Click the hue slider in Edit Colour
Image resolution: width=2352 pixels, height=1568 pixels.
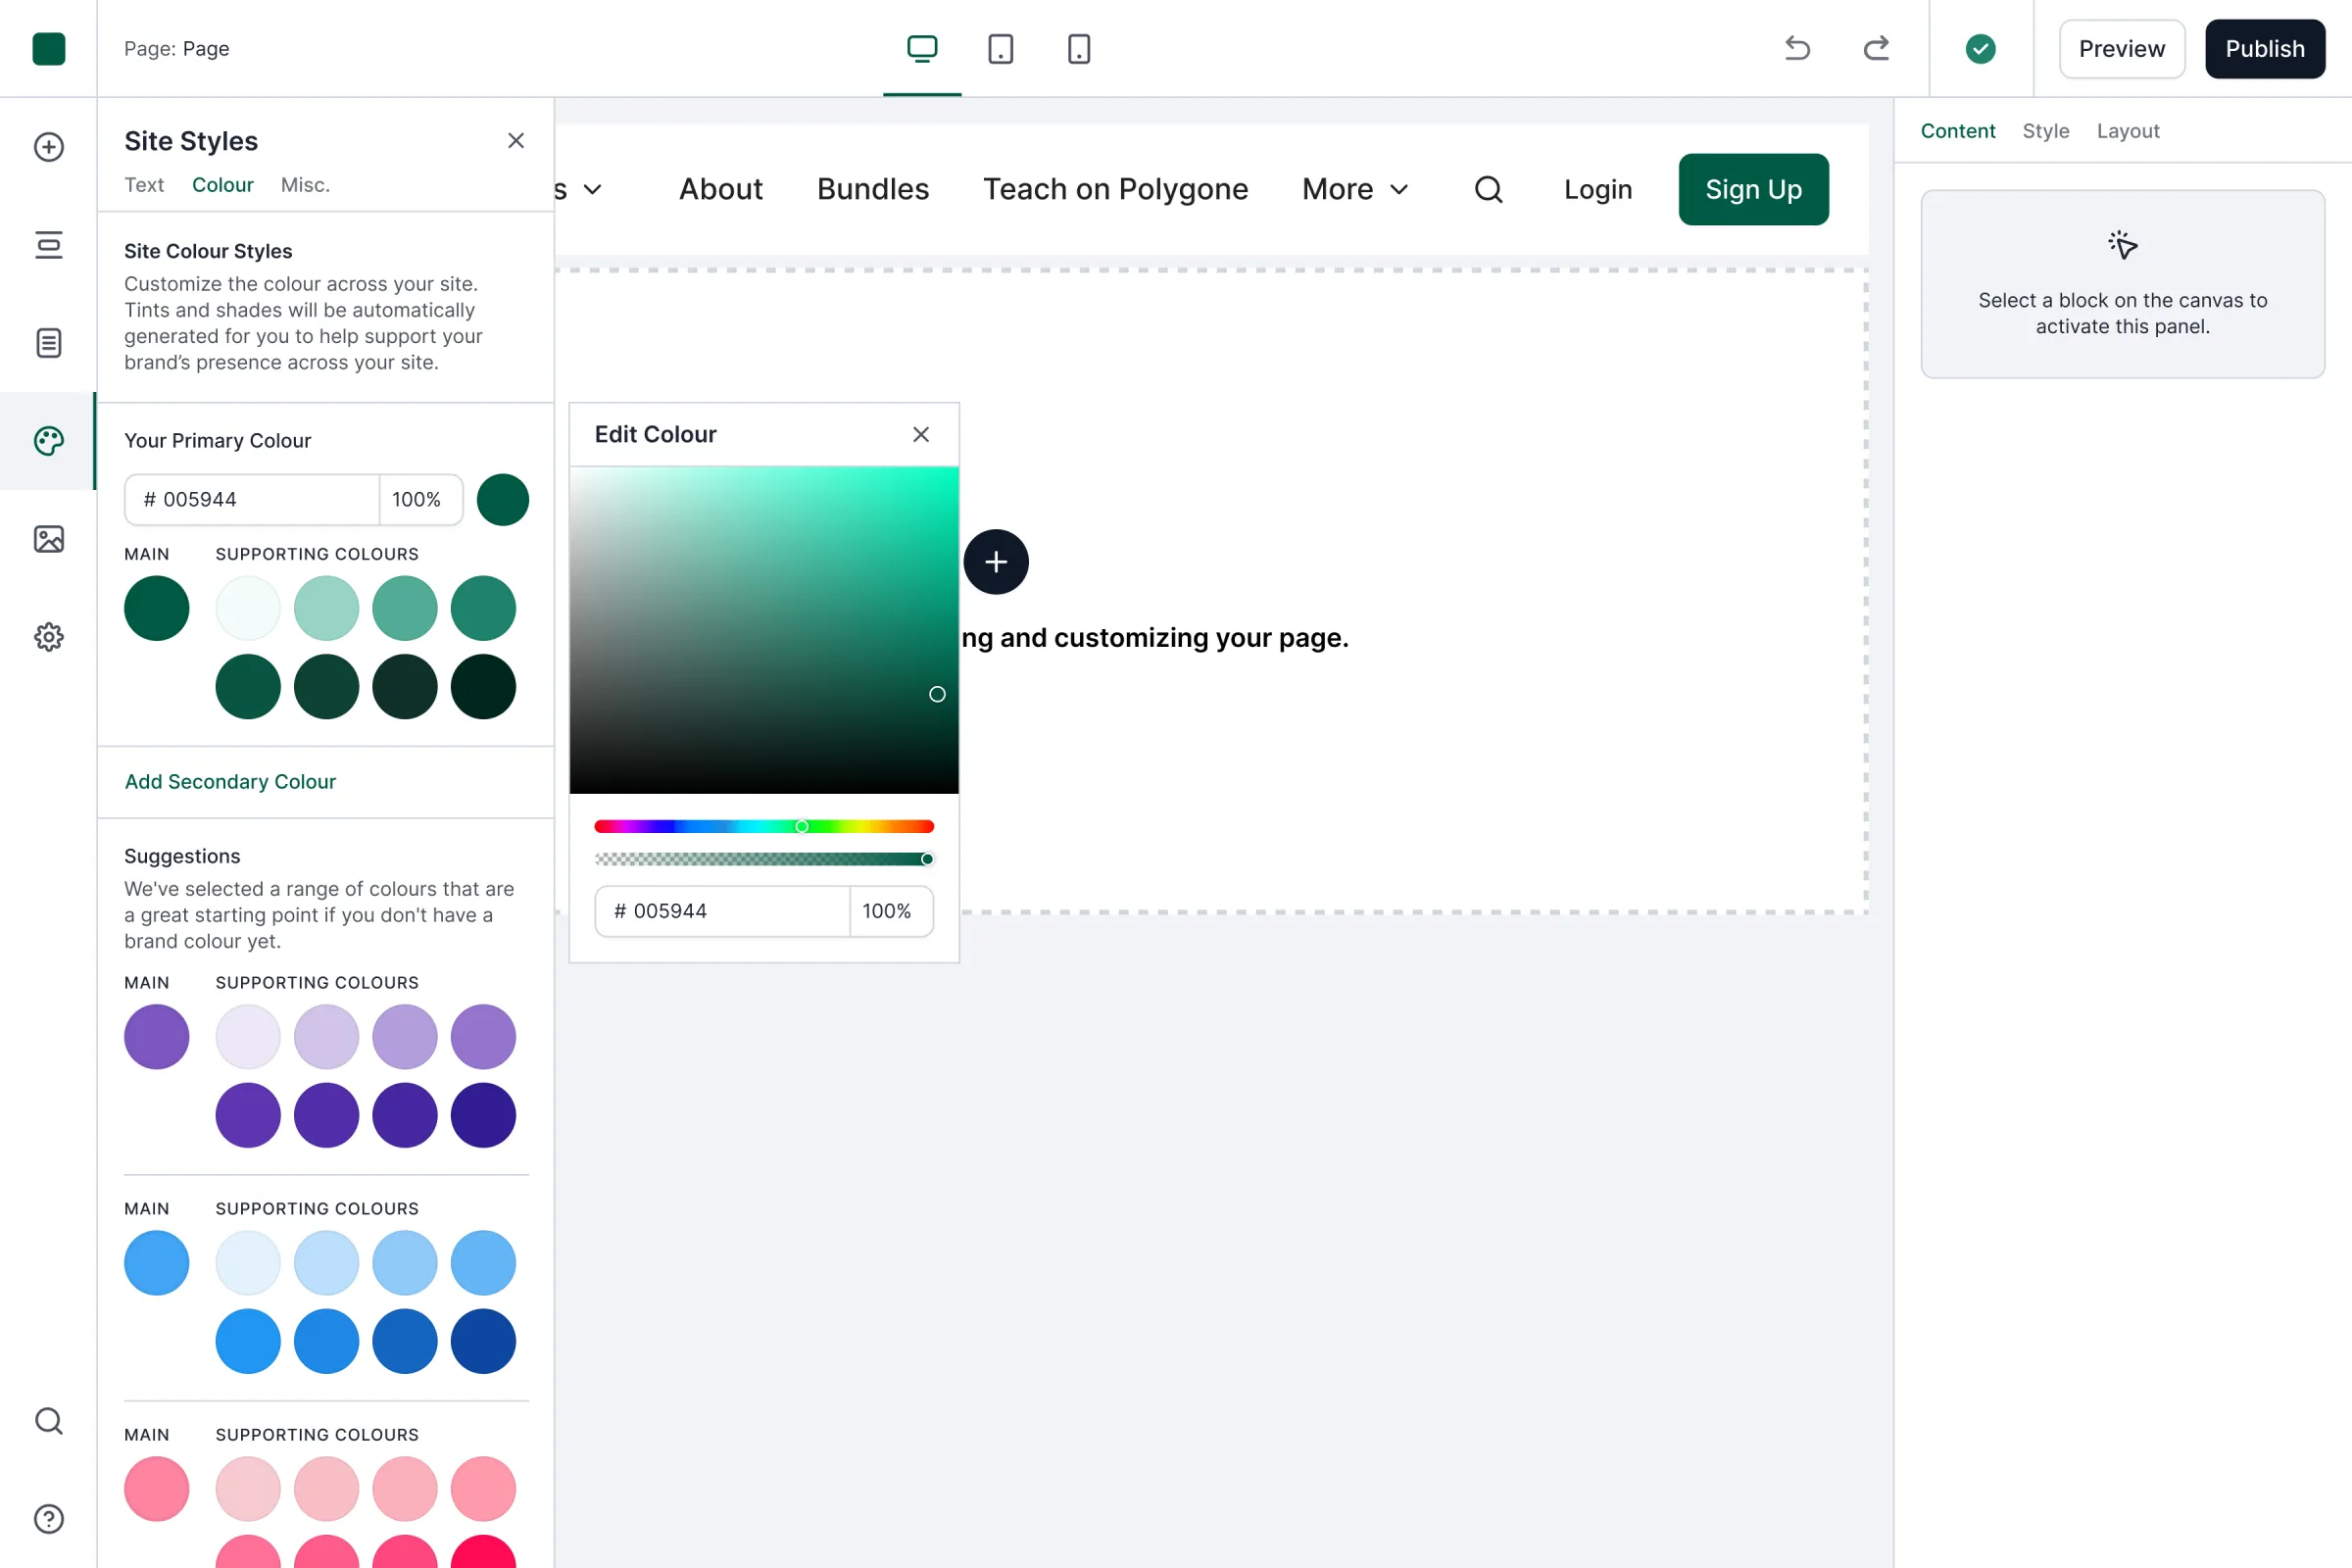pos(764,826)
